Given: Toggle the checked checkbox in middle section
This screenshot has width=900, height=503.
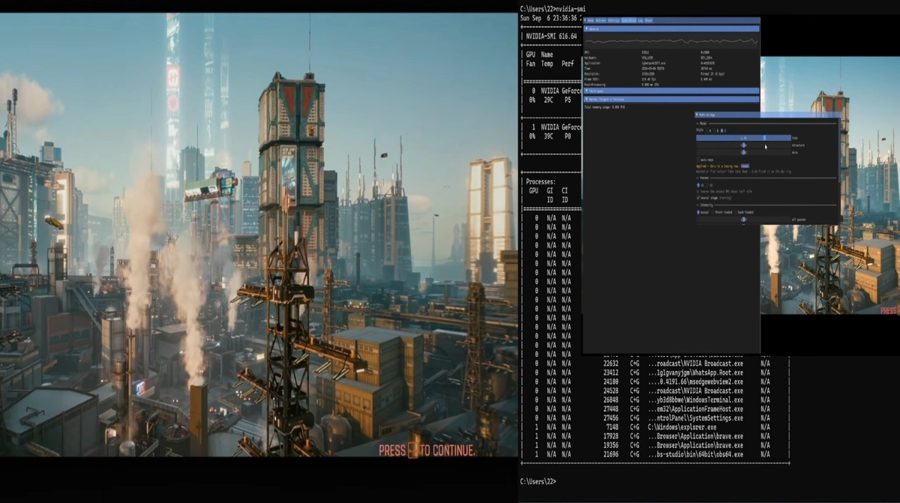Looking at the screenshot, I should click(x=699, y=198).
